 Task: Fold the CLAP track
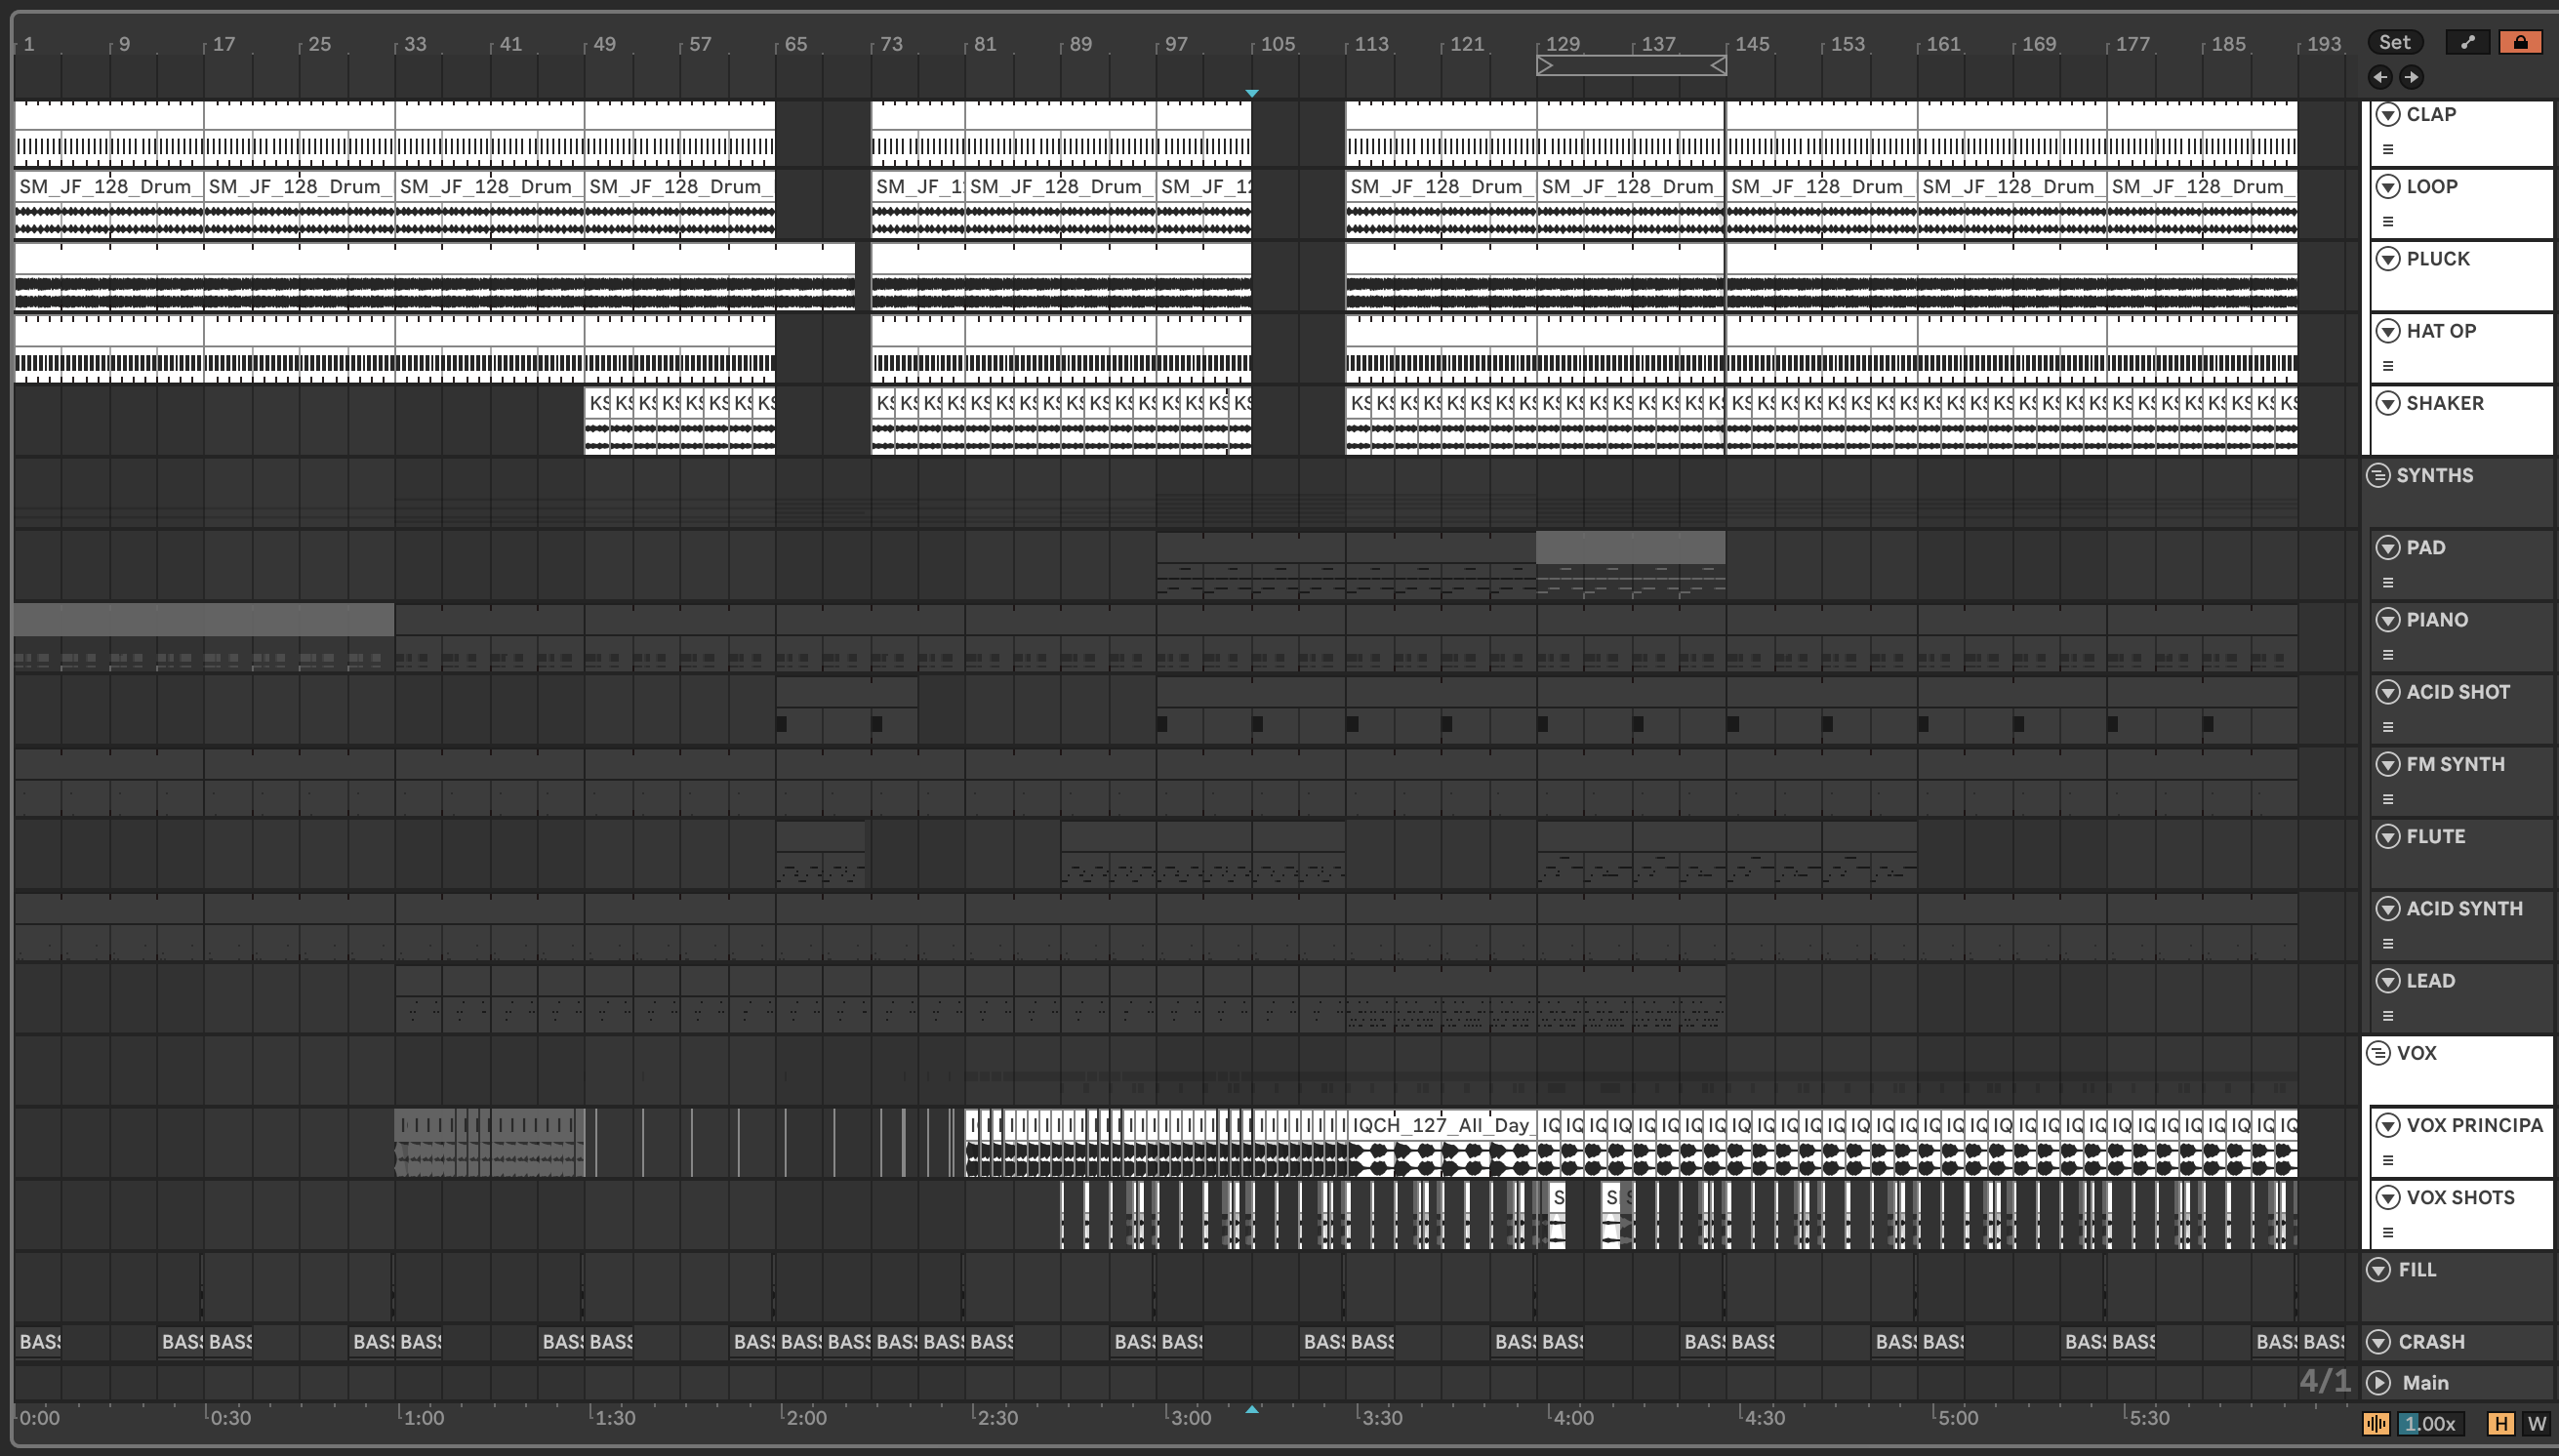[x=2388, y=114]
